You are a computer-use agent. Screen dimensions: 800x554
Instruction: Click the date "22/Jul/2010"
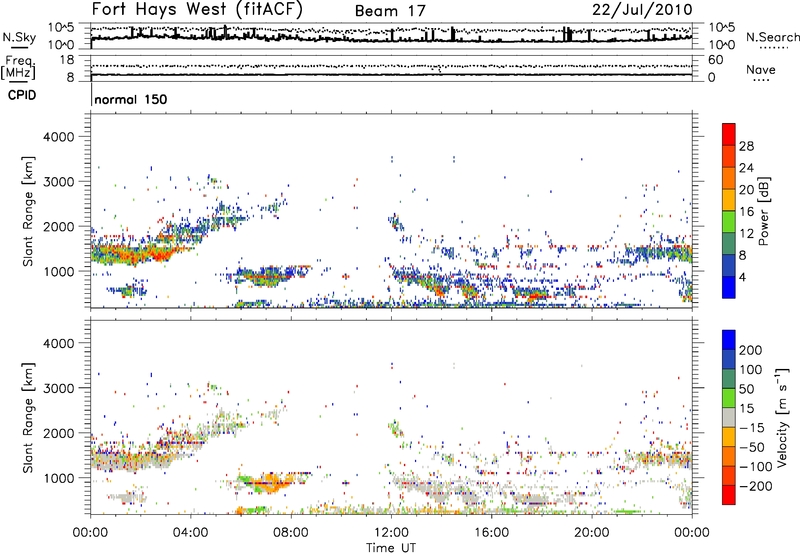(x=642, y=9)
